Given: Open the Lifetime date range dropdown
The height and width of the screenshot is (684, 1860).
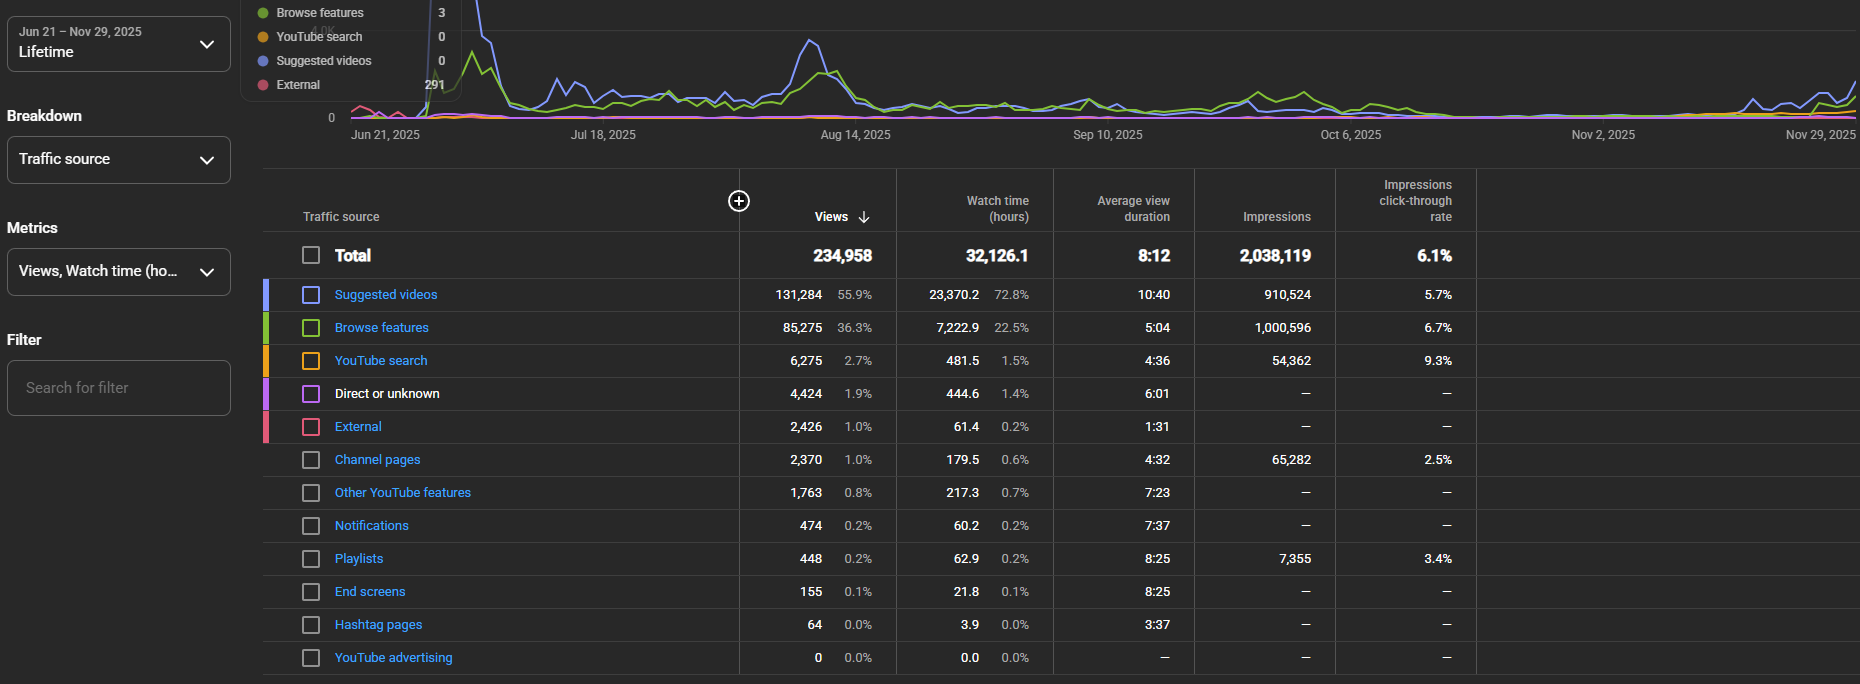Looking at the screenshot, I should pos(118,43).
